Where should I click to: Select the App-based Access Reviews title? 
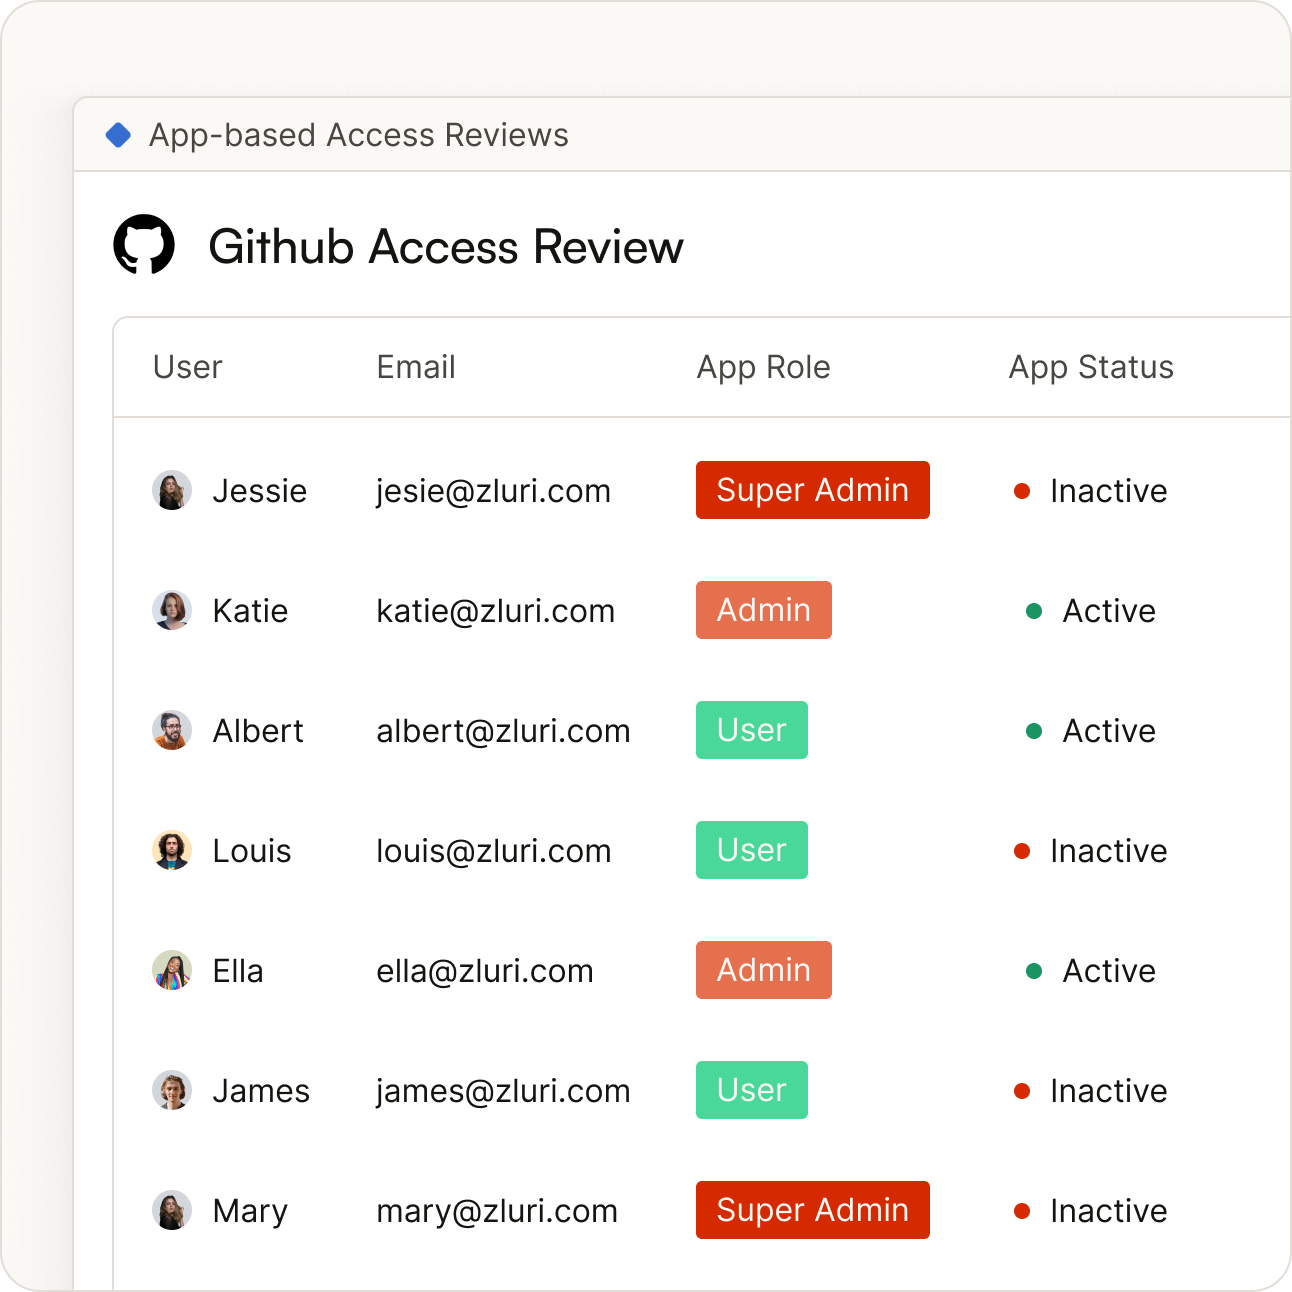click(359, 135)
